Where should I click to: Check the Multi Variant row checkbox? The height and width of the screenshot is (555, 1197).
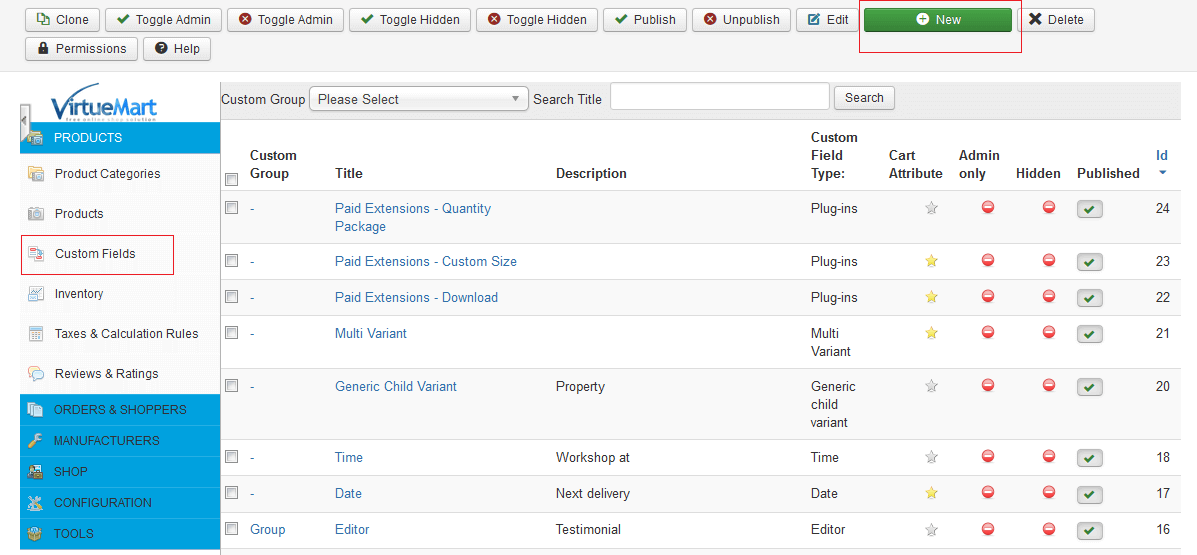click(x=231, y=332)
